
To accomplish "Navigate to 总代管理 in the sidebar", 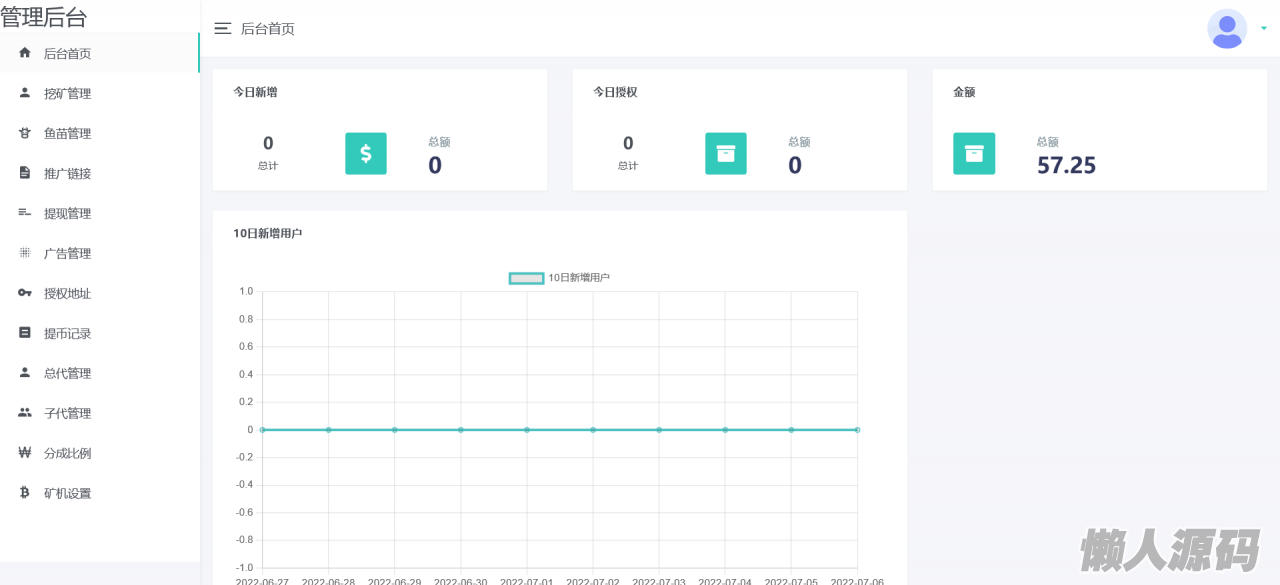I will pos(67,373).
